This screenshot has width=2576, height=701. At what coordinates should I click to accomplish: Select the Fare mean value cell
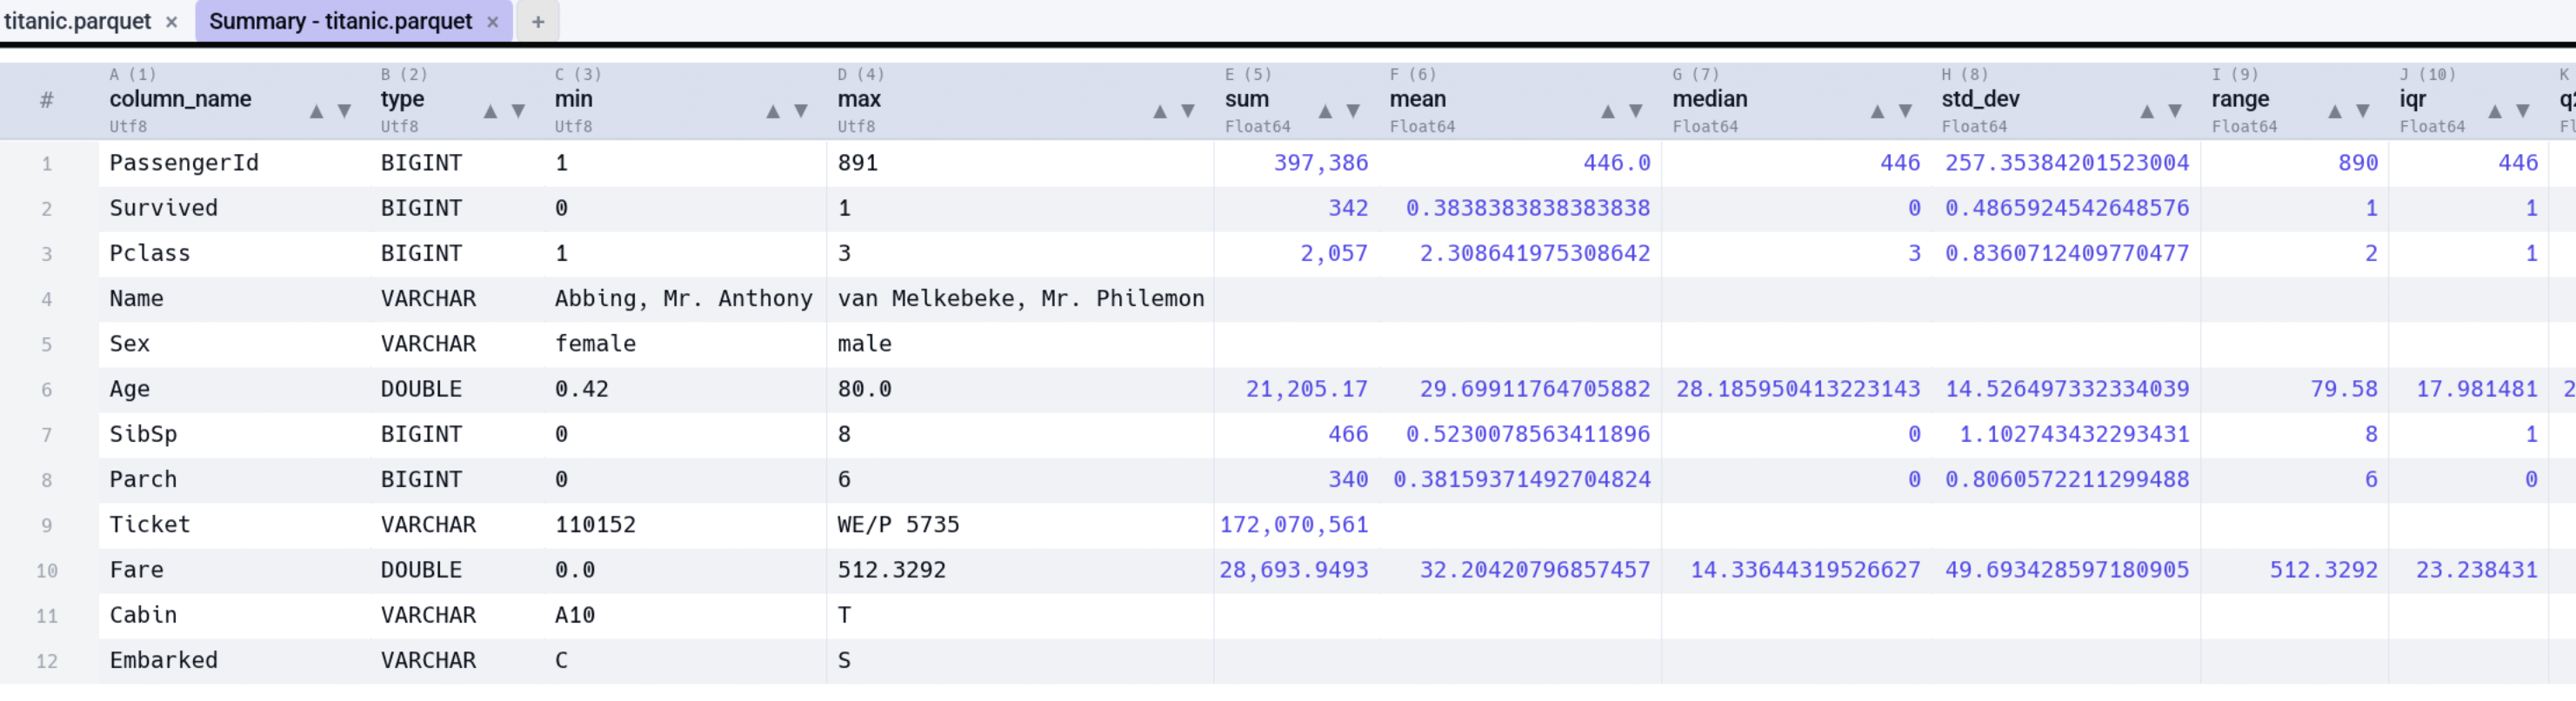point(1520,570)
